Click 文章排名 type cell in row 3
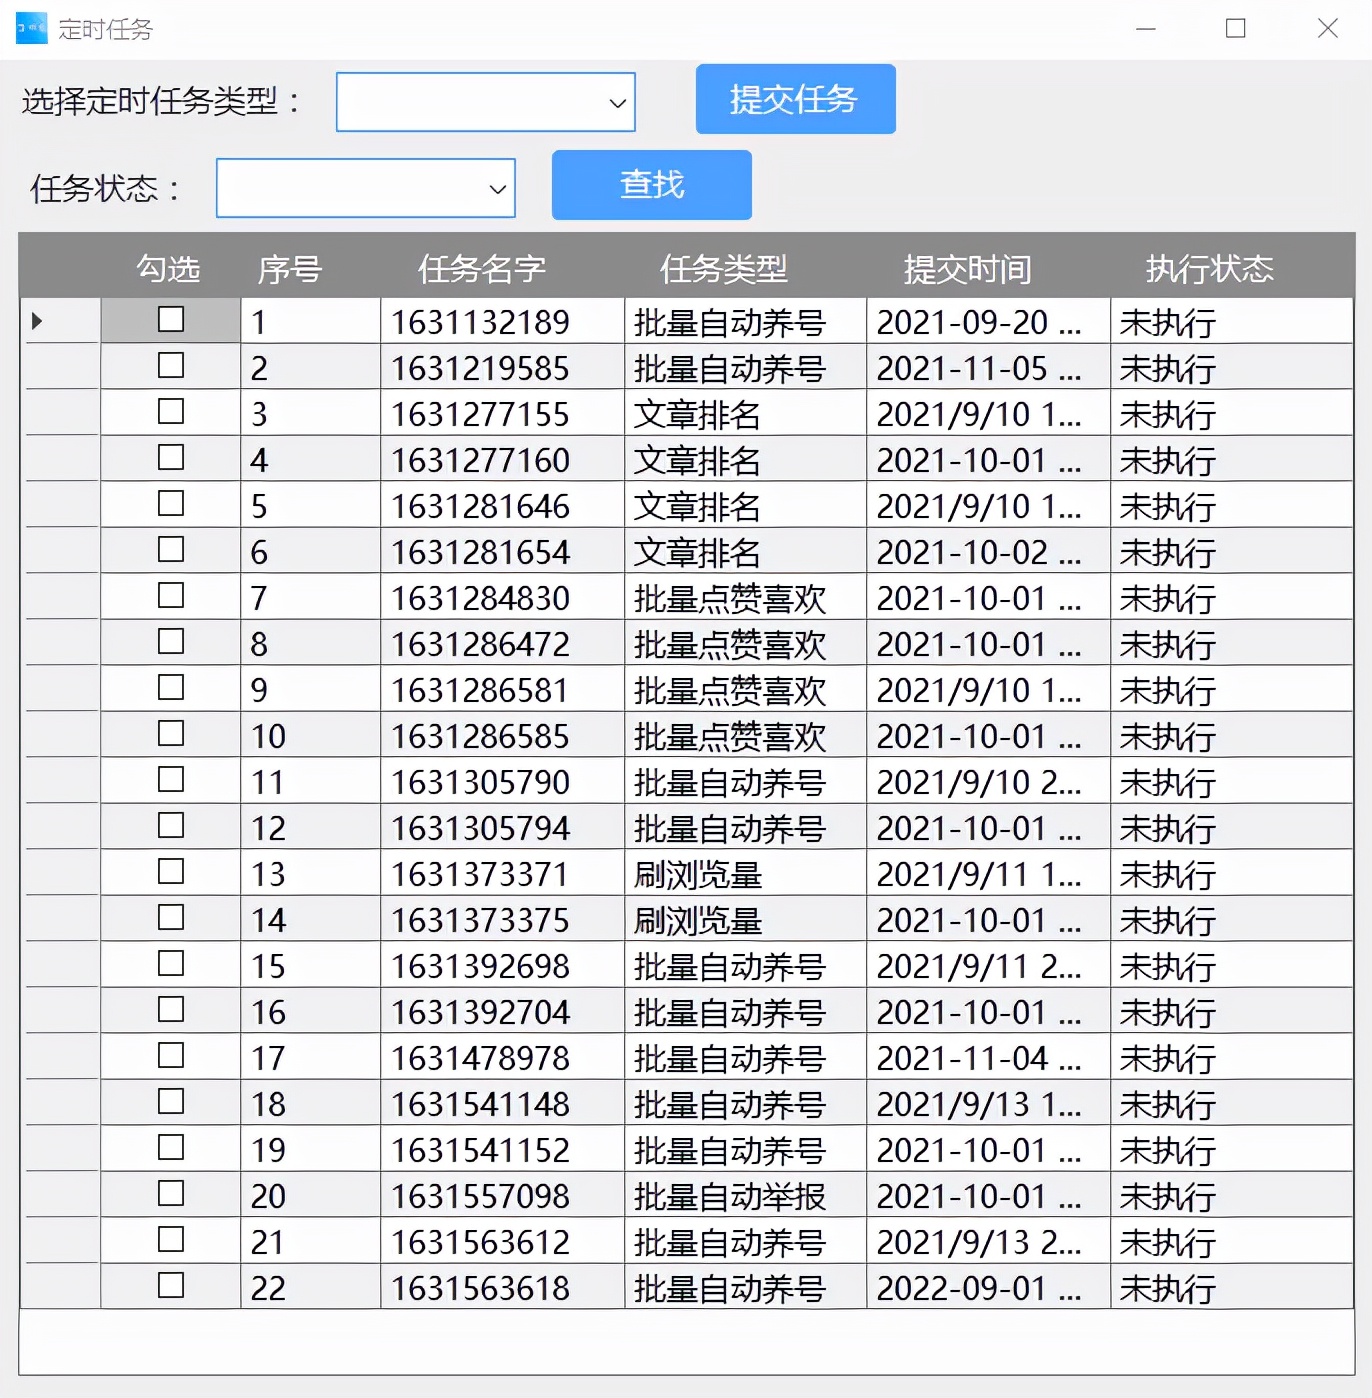This screenshot has height=1398, width=1372. 745,414
